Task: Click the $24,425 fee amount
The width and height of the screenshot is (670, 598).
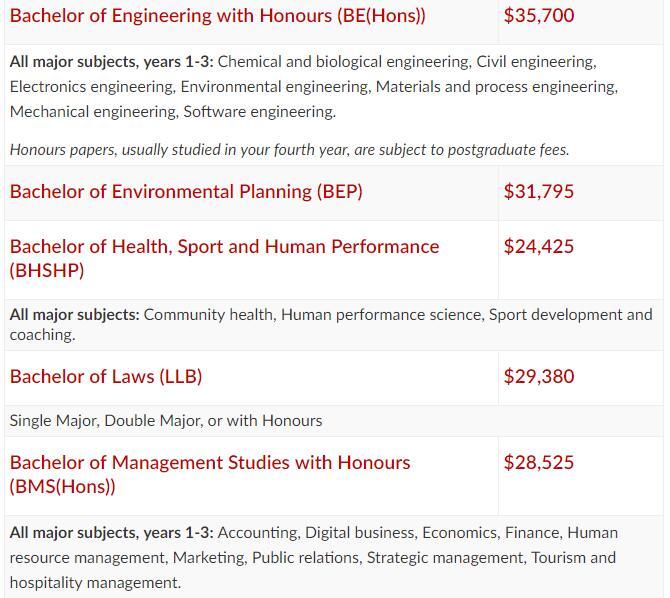Action: pos(539,247)
